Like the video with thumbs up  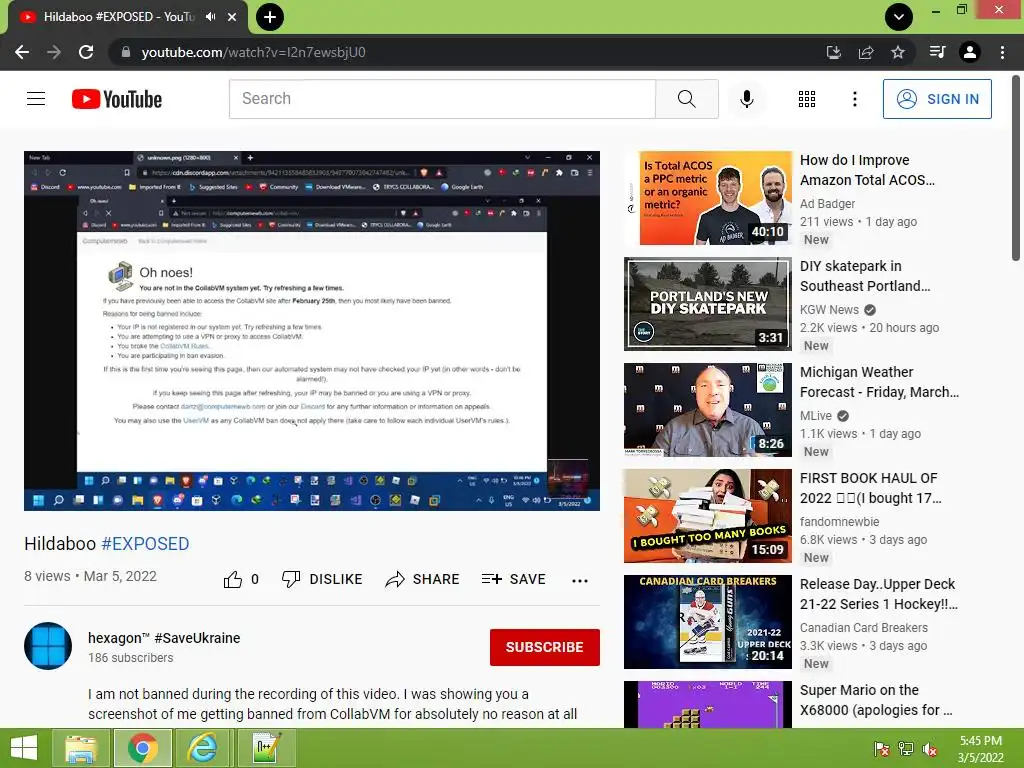(x=241, y=579)
